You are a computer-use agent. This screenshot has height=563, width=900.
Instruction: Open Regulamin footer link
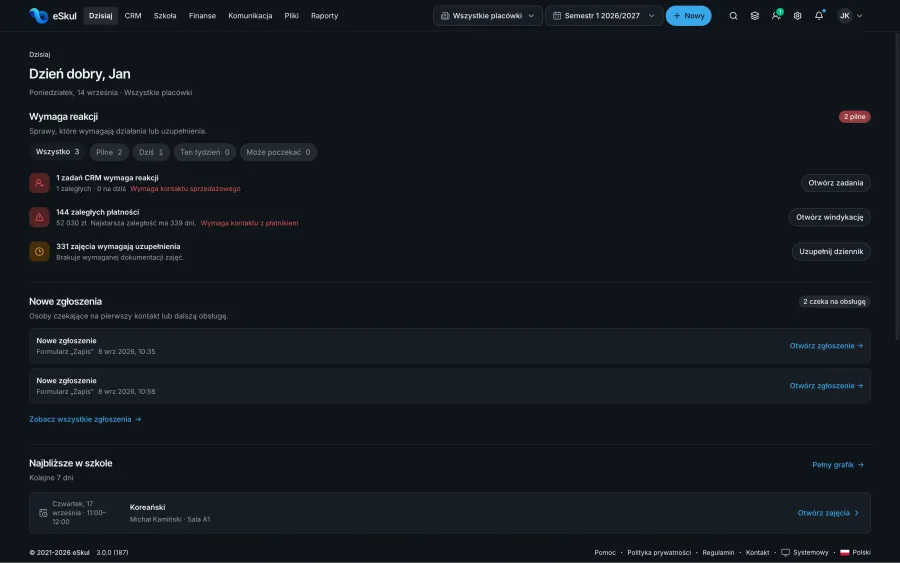718,553
